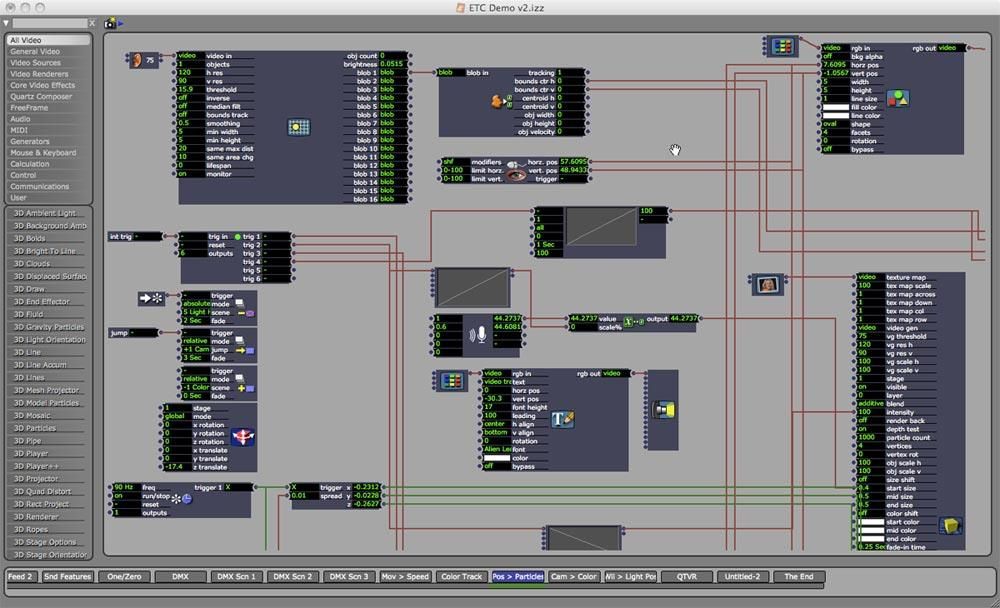
Task: Click the blob tracker grid icon
Action: coord(298,127)
